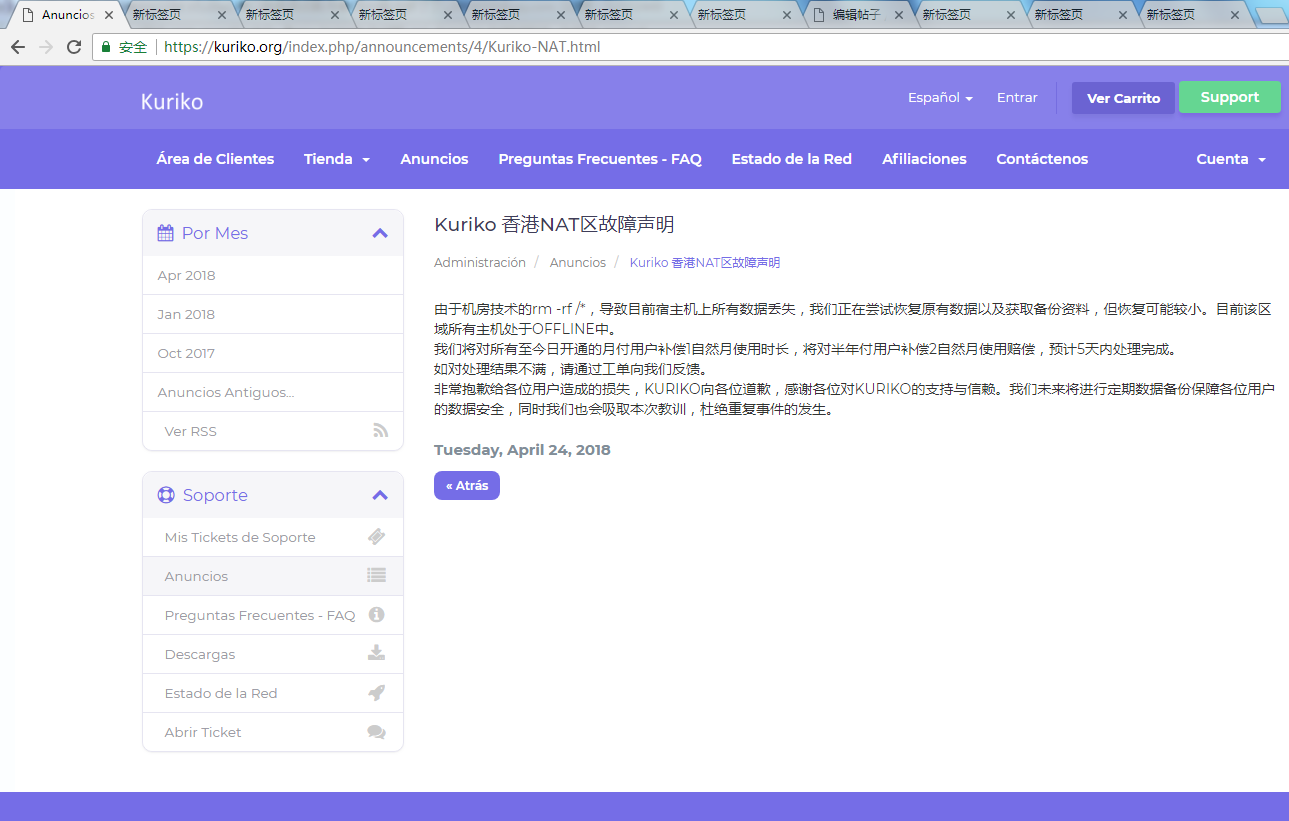
Task: Click the green Support button
Action: tap(1230, 97)
